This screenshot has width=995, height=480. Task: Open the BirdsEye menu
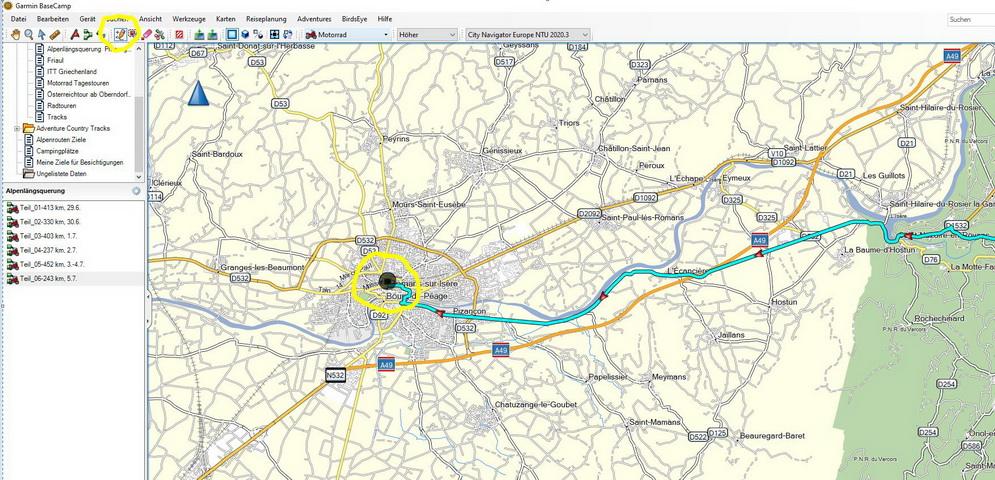click(x=355, y=19)
